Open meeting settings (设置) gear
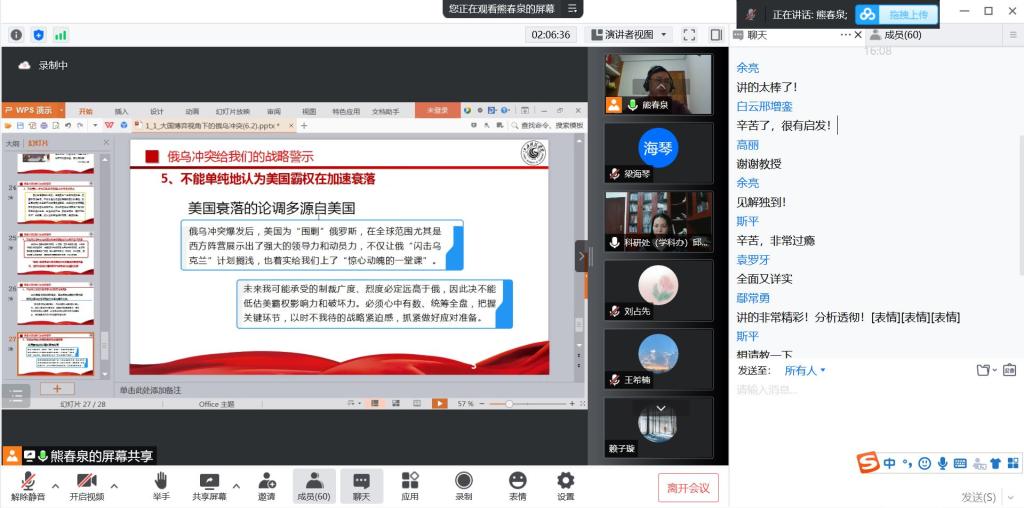1024x508 pixels. 565,486
